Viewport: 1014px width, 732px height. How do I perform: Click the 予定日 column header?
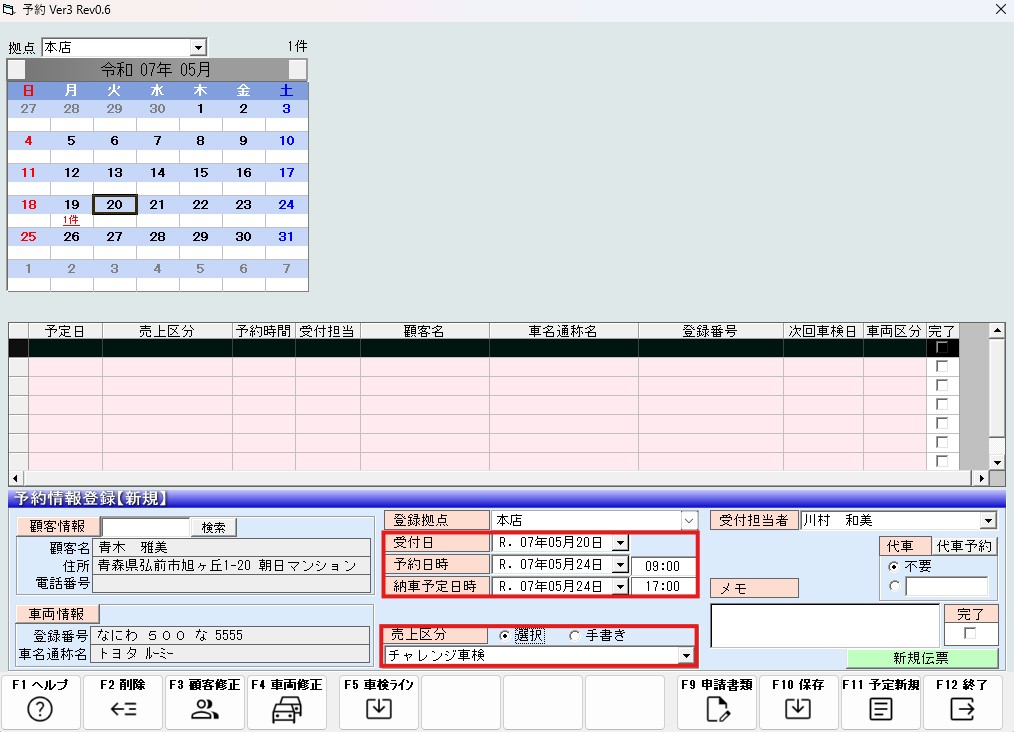coord(65,331)
